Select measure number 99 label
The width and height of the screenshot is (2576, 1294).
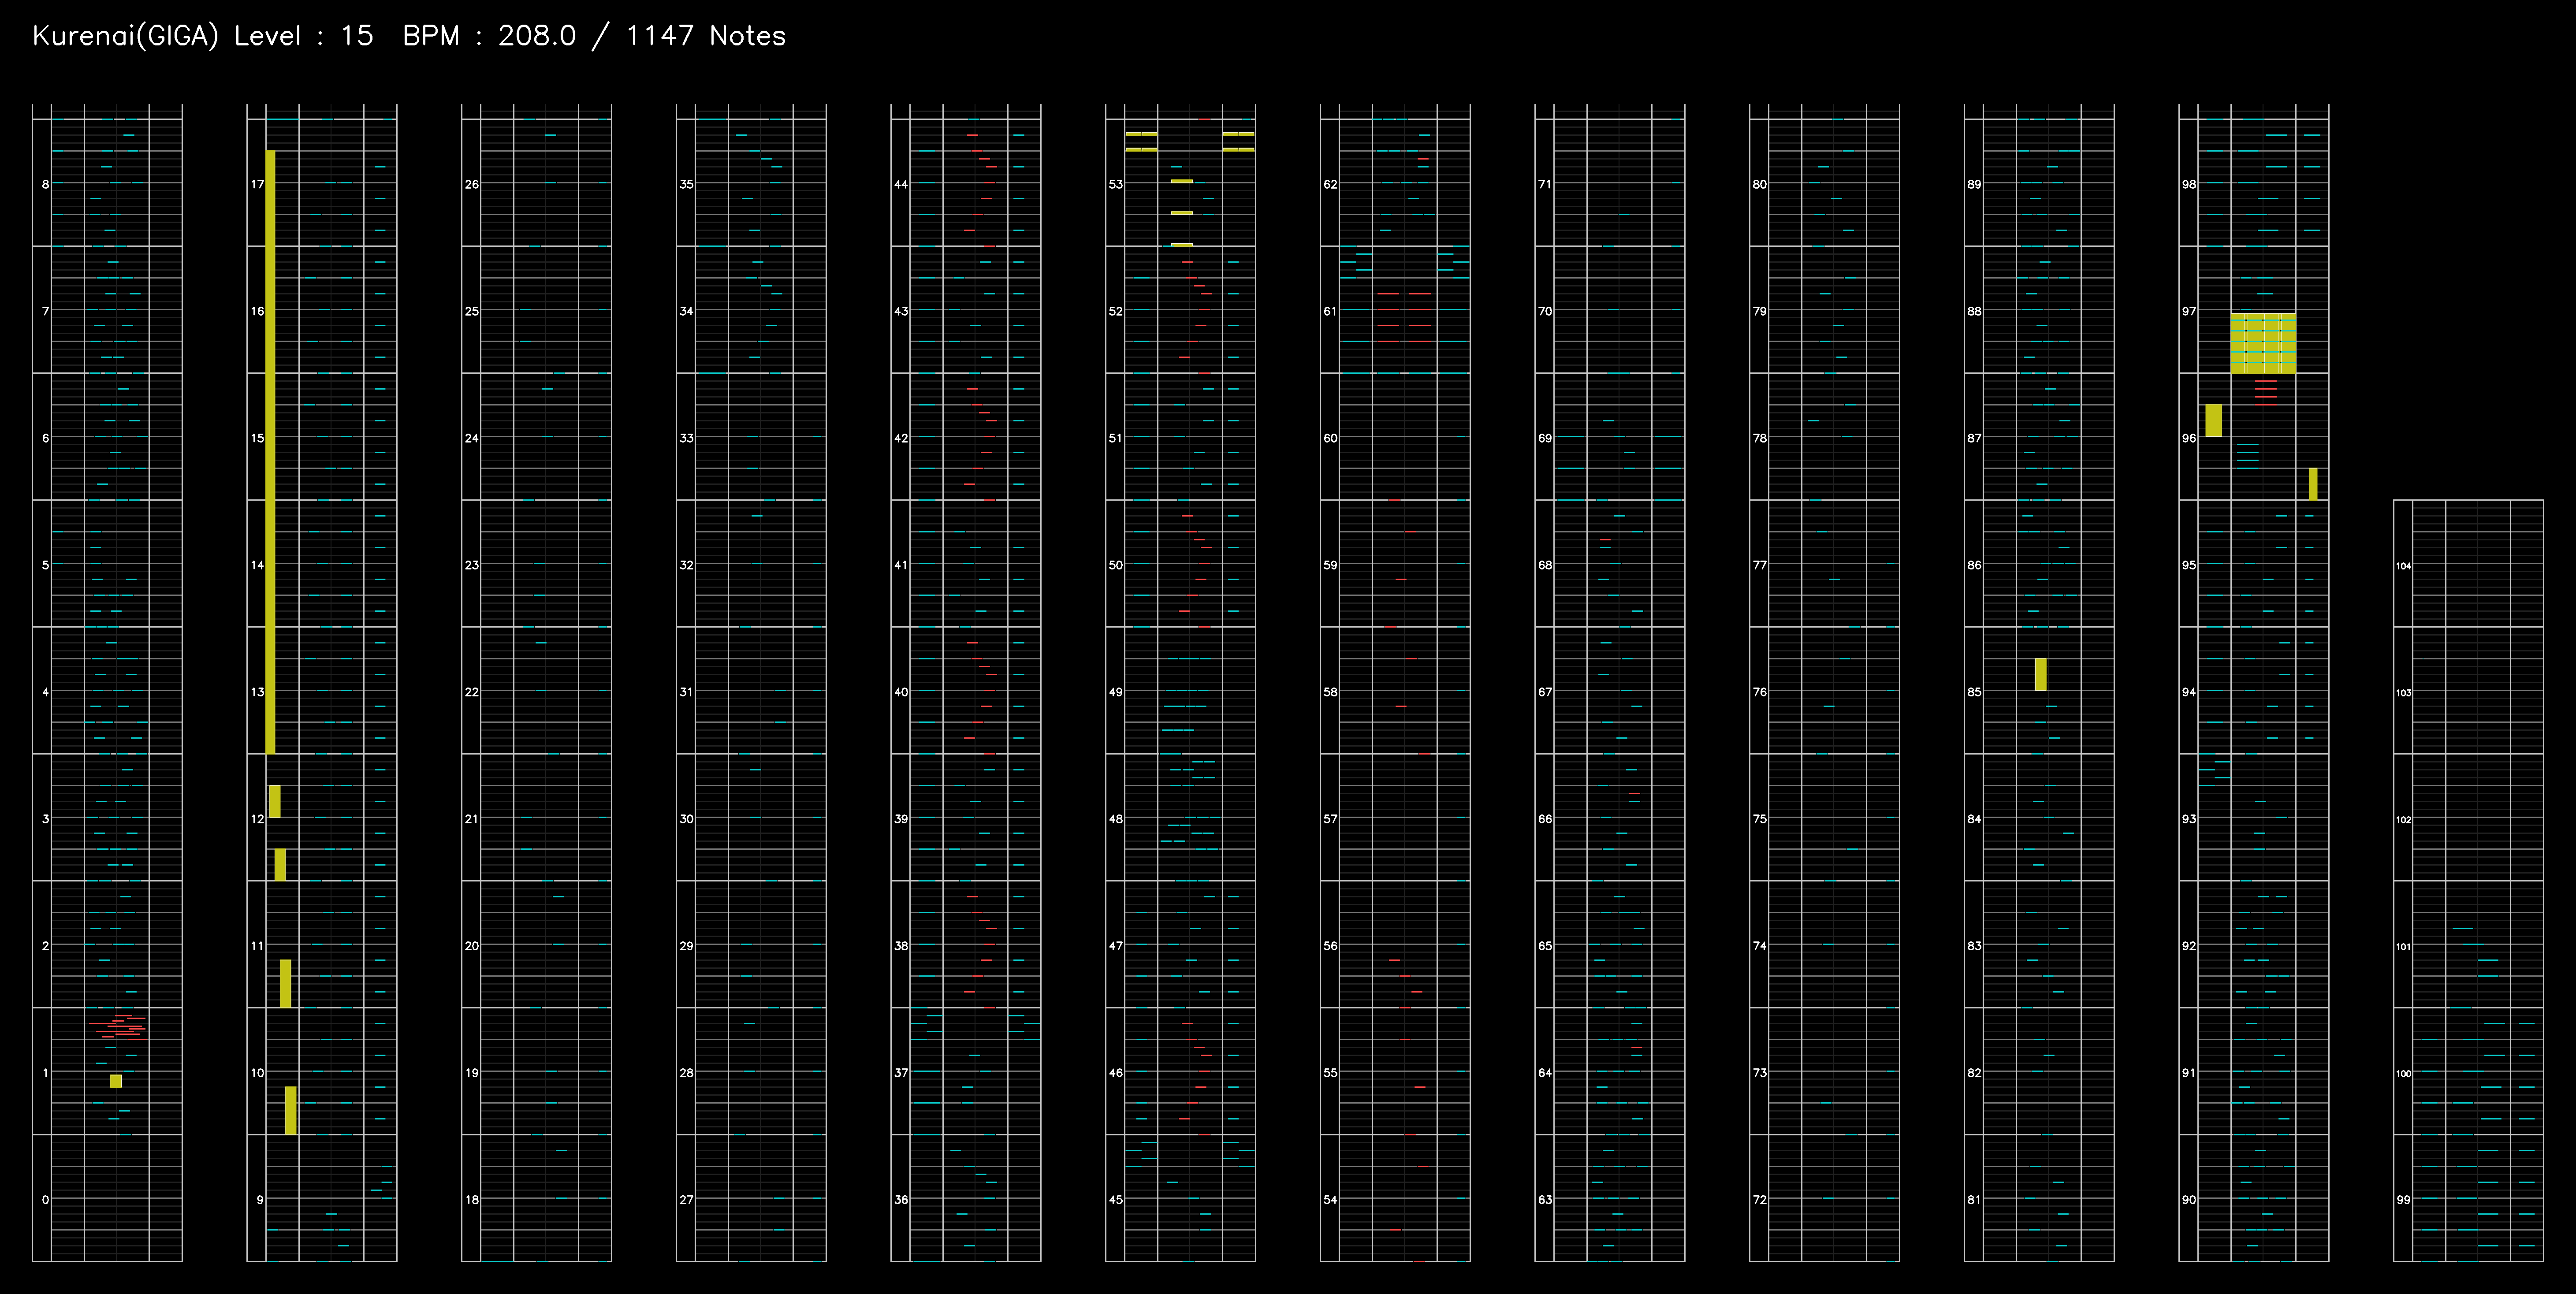tap(2403, 1199)
